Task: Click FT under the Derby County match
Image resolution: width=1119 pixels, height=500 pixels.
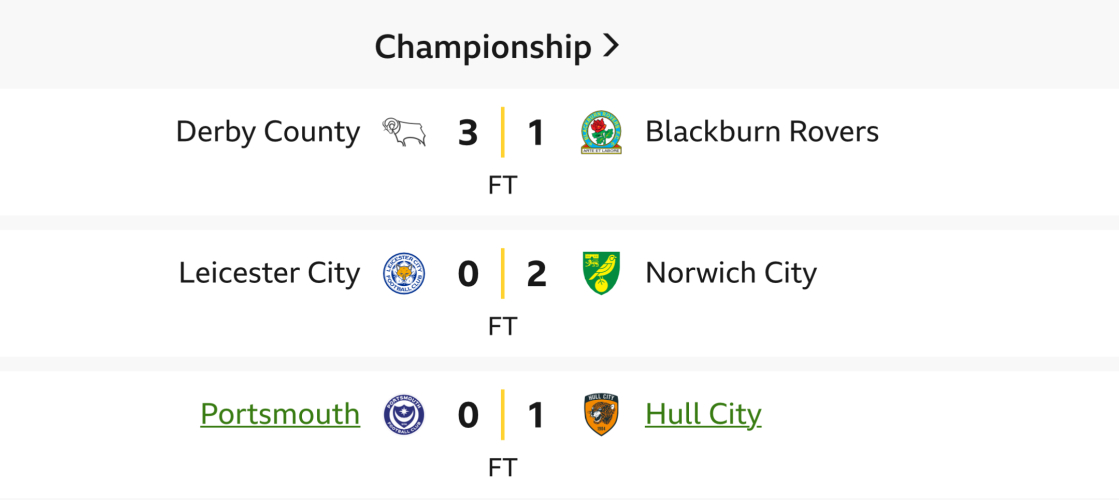Action: point(502,186)
